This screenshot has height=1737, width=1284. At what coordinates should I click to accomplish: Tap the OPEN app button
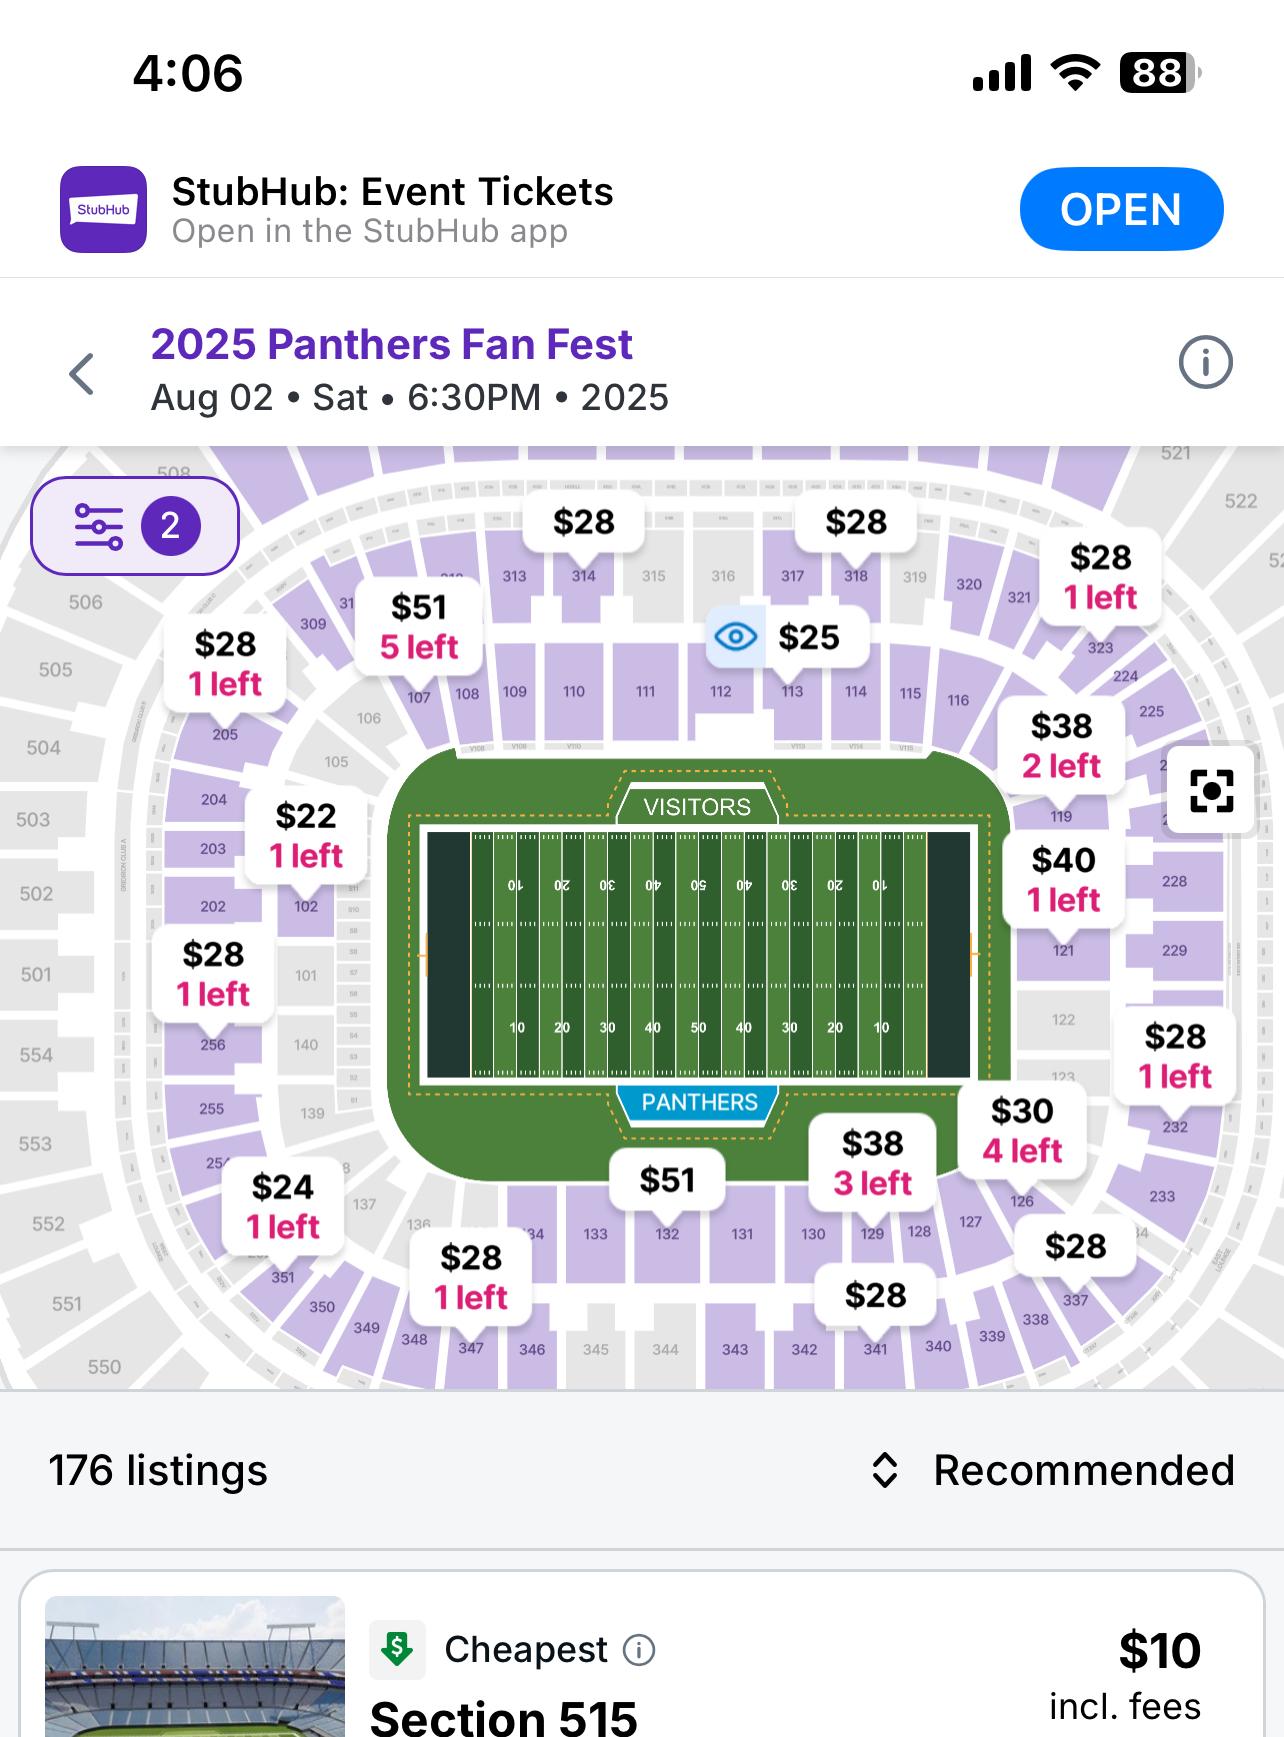point(1121,209)
